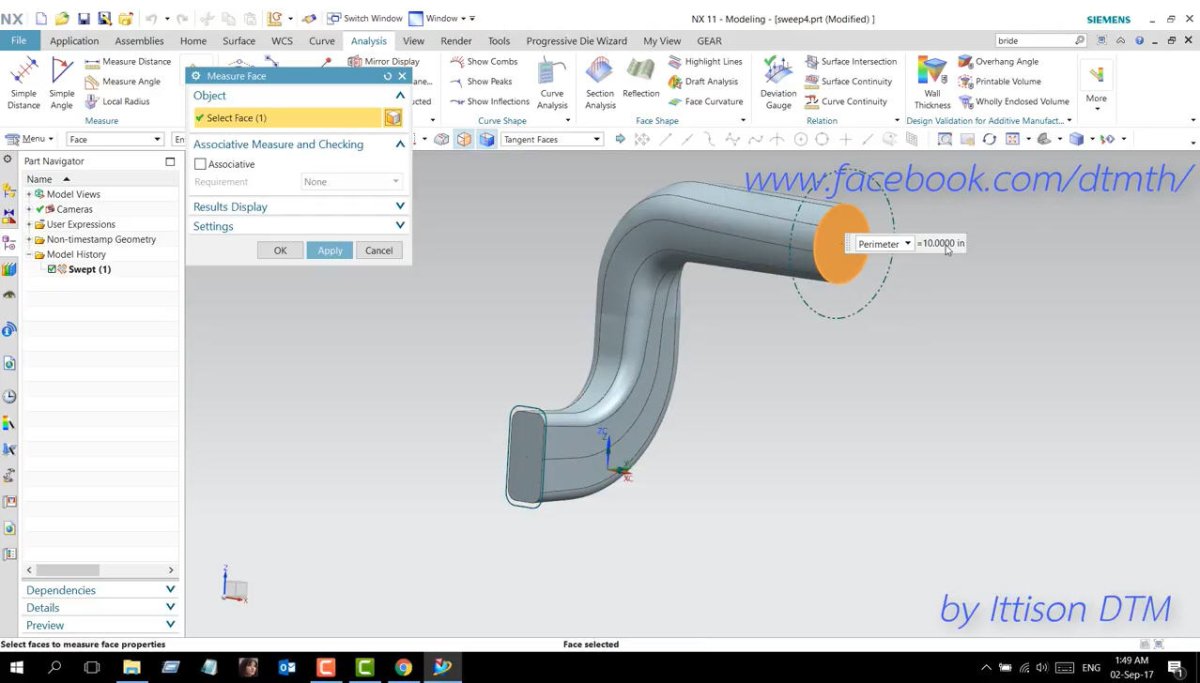This screenshot has width=1200, height=683.
Task: Switch to the Progressive Die Wizard tab
Action: click(575, 41)
